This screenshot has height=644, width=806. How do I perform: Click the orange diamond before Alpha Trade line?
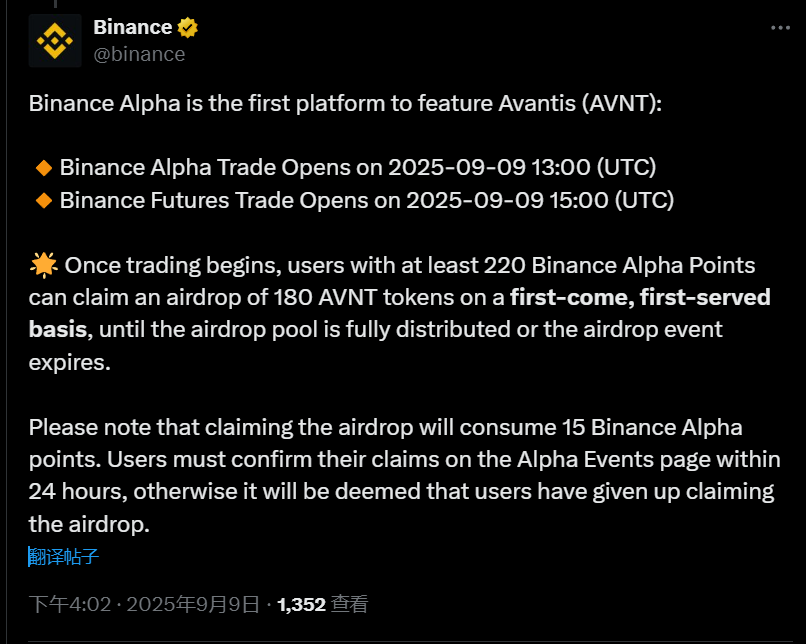[44, 167]
